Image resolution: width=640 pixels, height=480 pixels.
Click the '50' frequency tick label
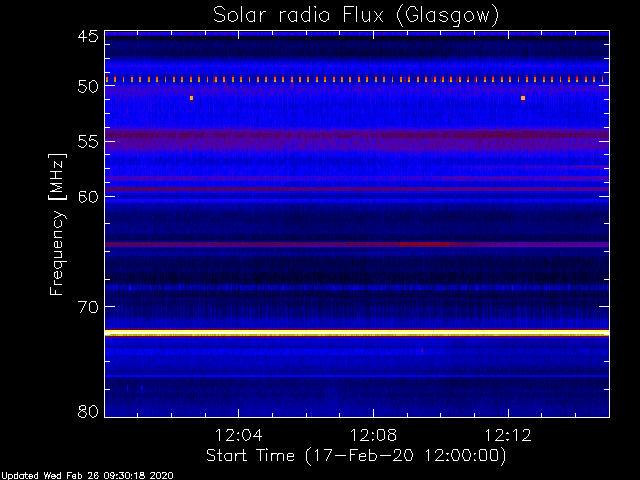coord(88,87)
